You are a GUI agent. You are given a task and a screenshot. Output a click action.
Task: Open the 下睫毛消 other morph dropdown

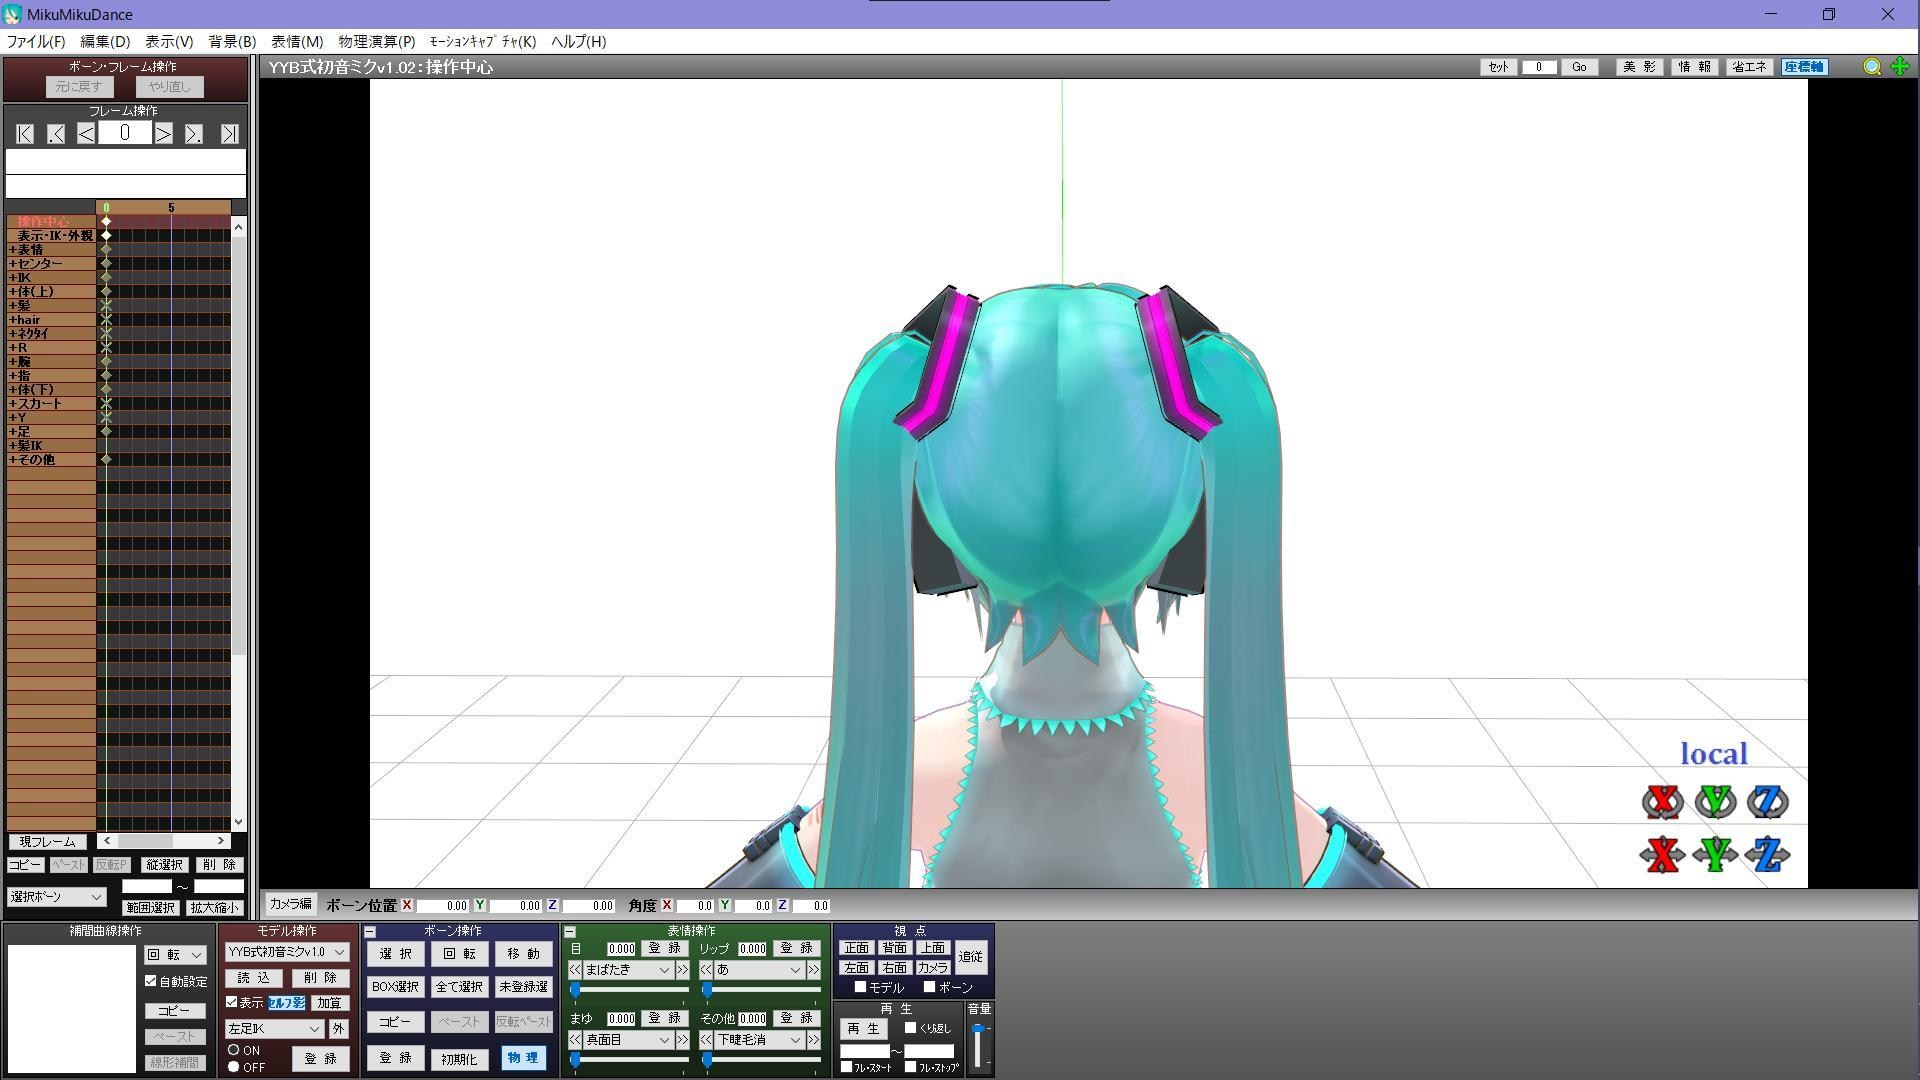[758, 1040]
